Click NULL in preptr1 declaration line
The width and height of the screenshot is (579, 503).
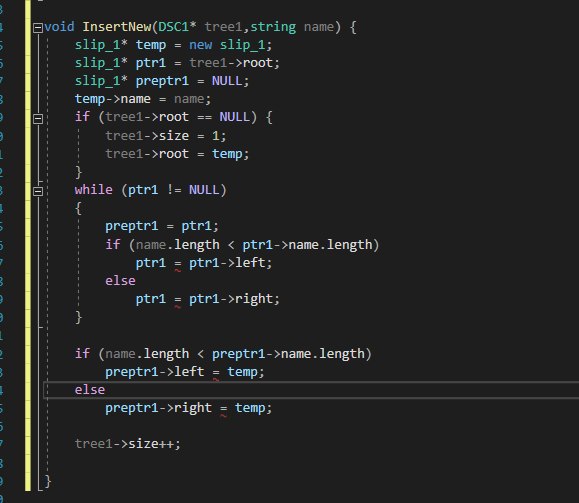[227, 81]
